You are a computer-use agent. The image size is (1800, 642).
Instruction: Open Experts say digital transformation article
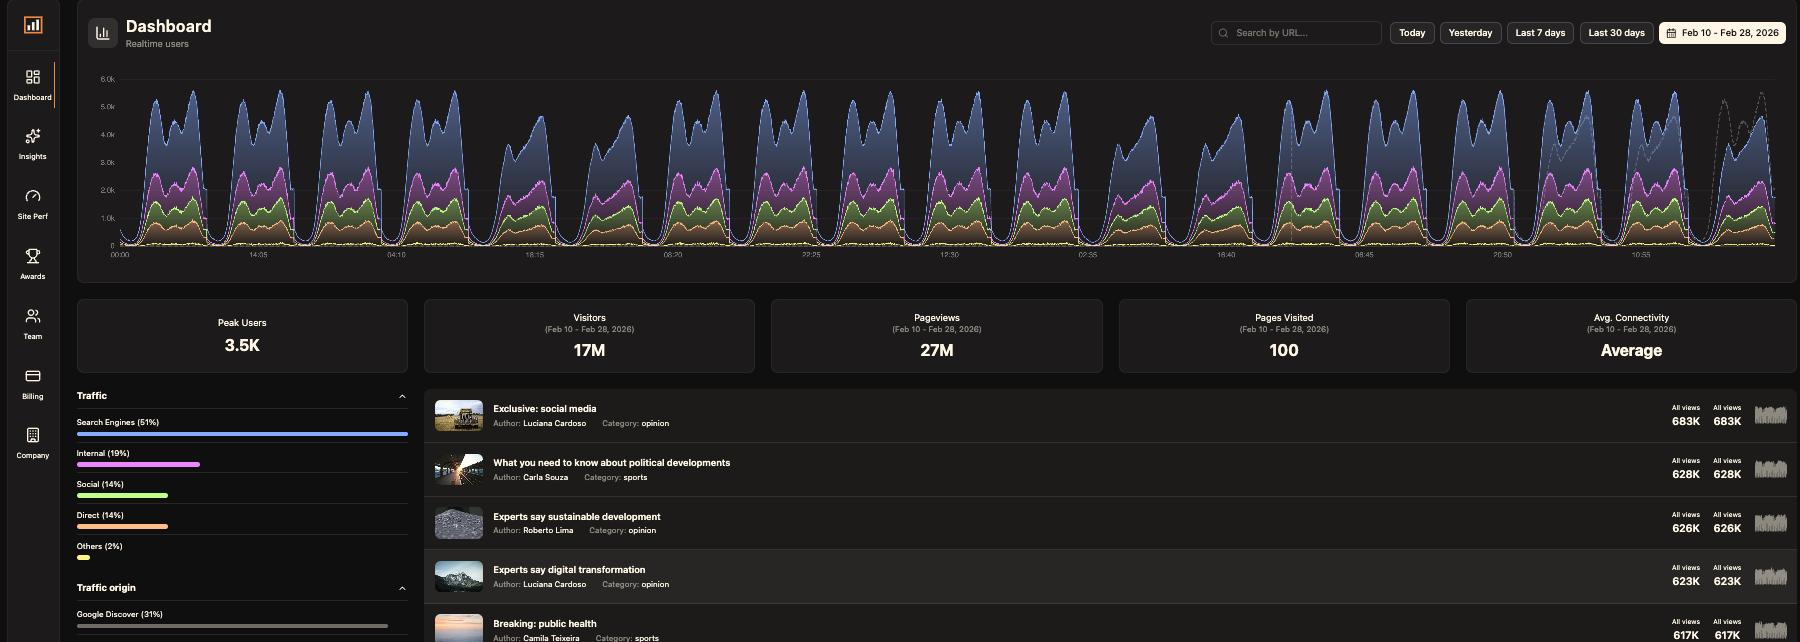569,569
